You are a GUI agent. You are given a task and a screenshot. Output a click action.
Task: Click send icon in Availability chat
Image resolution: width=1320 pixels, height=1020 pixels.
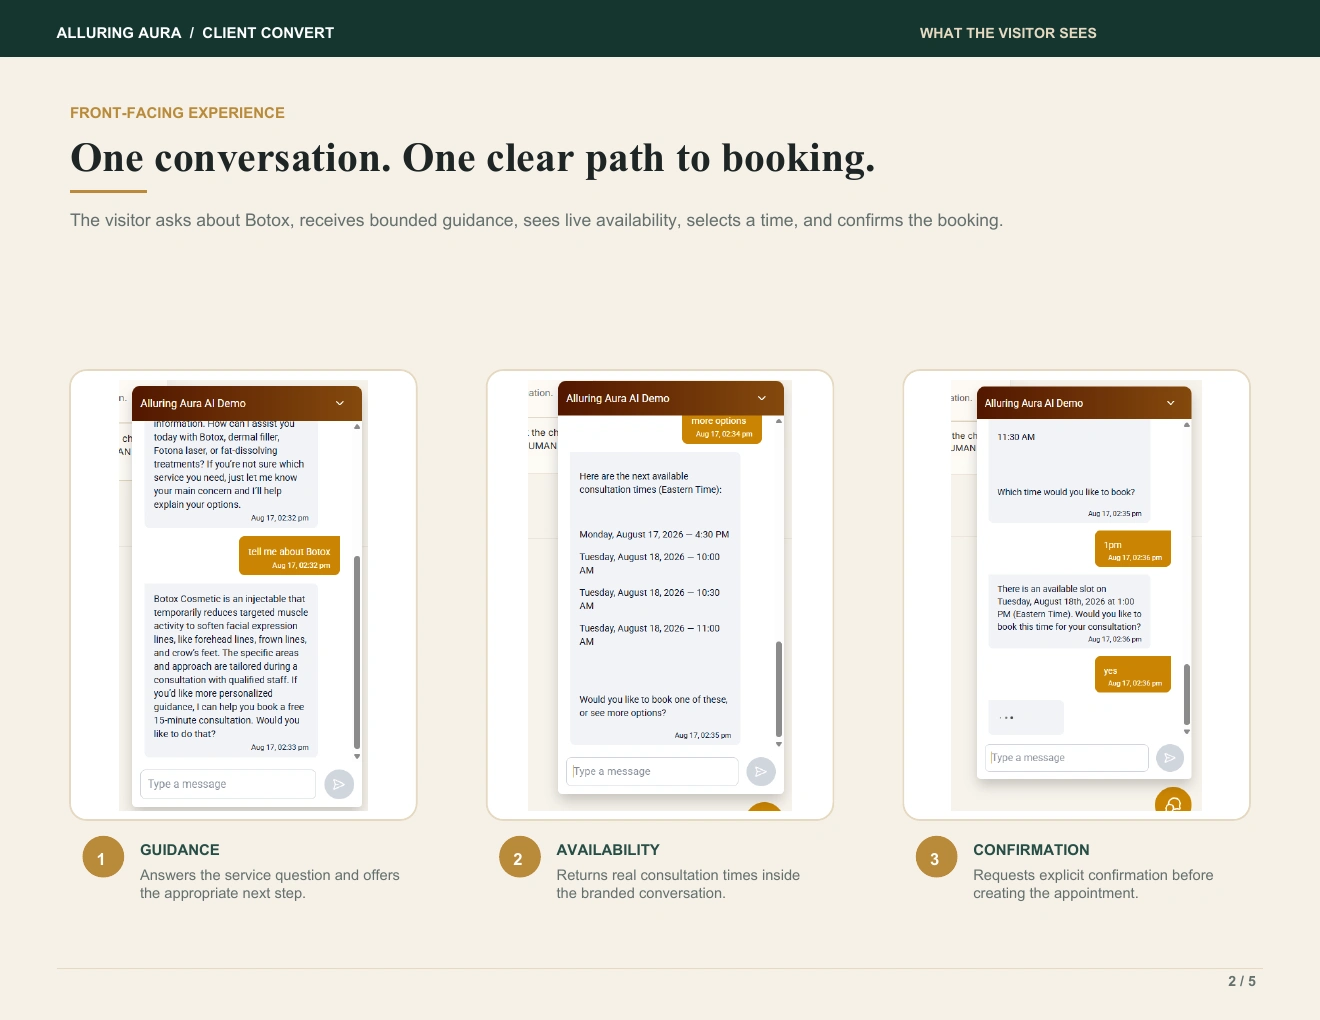pos(761,771)
